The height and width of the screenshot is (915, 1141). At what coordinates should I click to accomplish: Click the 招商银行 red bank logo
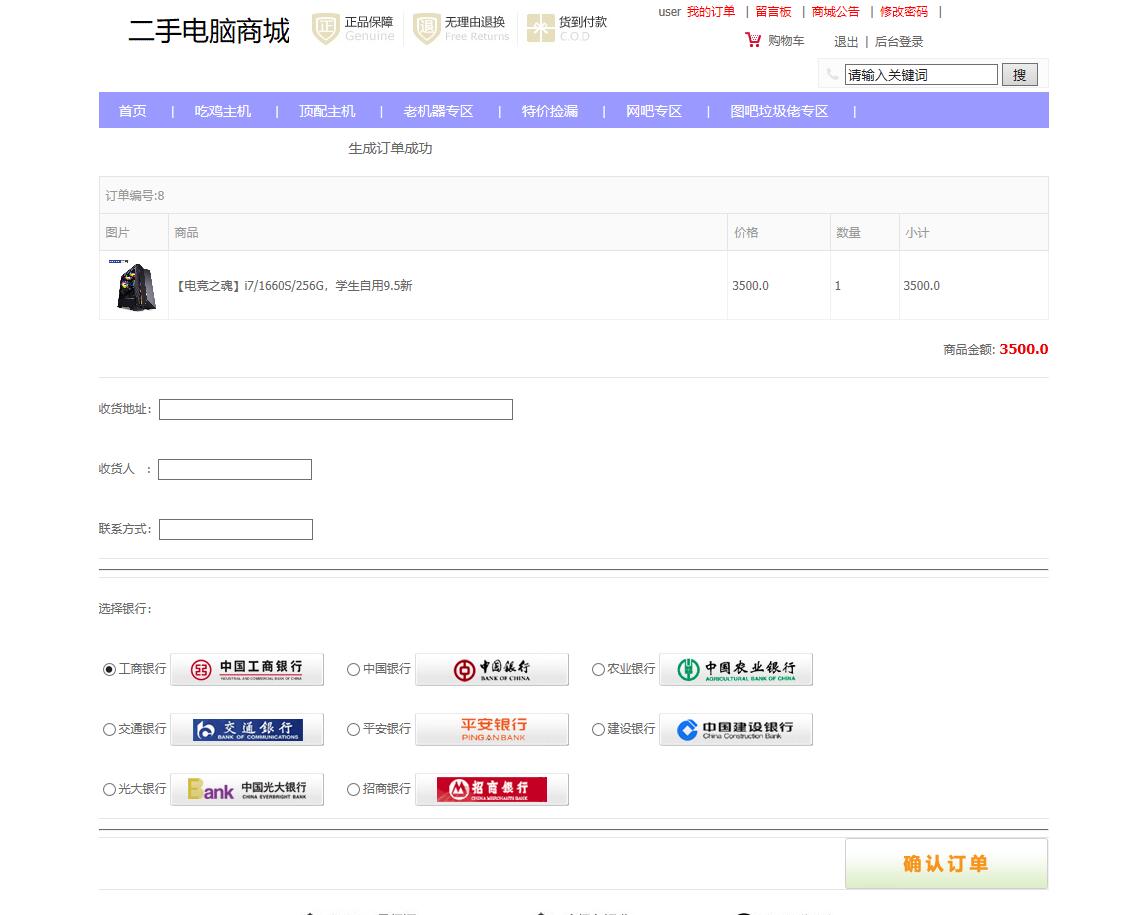tap(491, 789)
